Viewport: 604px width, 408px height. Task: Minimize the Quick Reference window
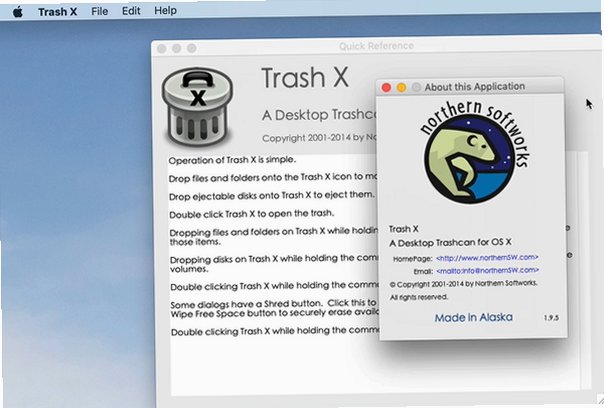click(x=176, y=48)
